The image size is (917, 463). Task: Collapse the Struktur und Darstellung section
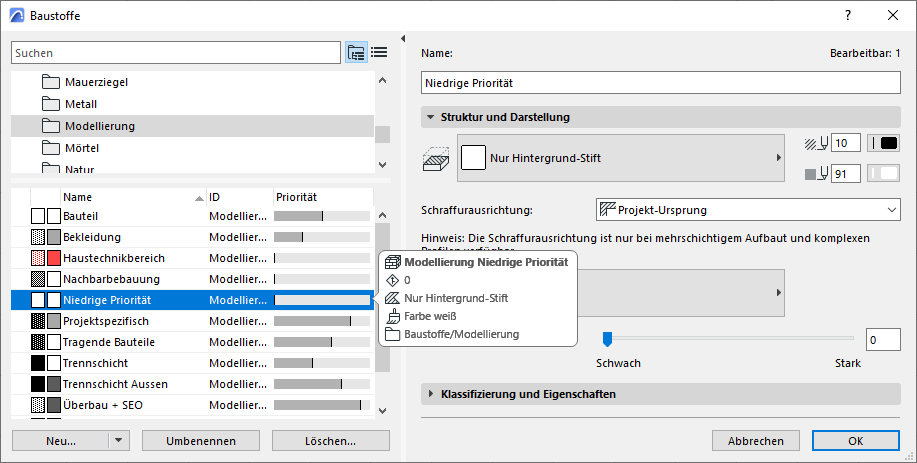pyautogui.click(x=430, y=117)
